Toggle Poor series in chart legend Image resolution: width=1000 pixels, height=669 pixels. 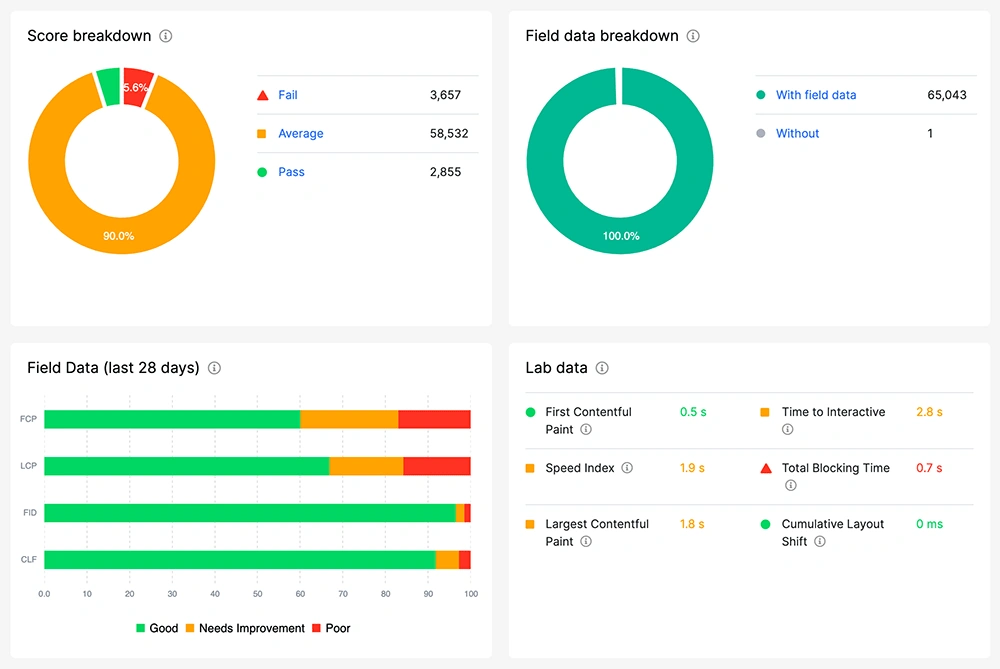pos(331,628)
